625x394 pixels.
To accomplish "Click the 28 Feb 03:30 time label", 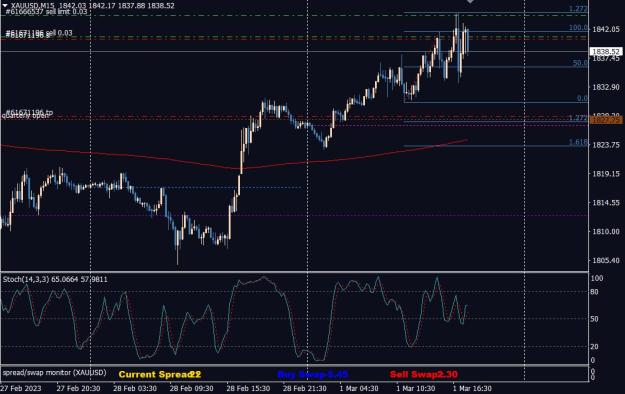I will coord(135,388).
